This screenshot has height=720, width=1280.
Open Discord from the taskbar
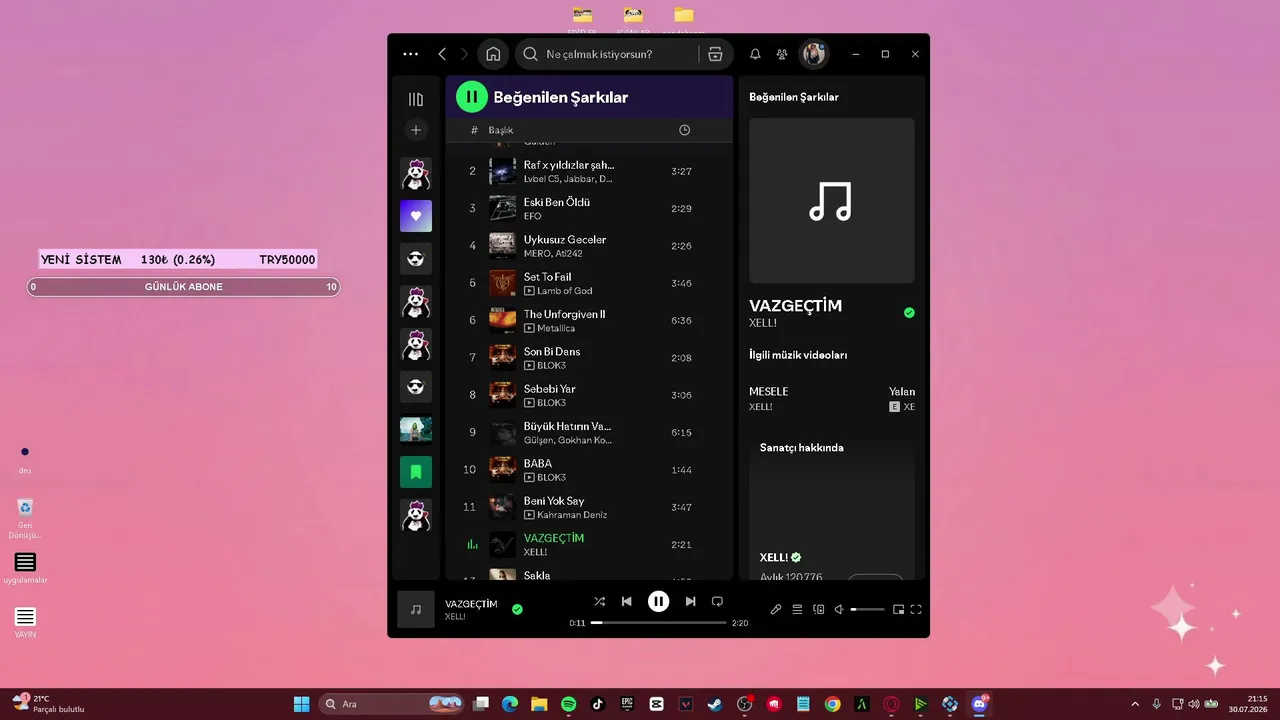coord(979,704)
